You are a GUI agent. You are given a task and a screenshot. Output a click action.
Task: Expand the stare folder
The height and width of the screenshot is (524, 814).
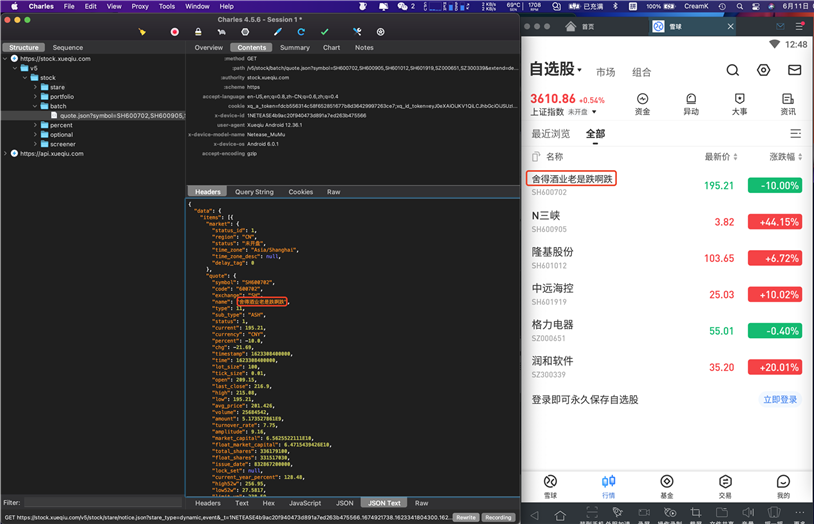pos(35,87)
